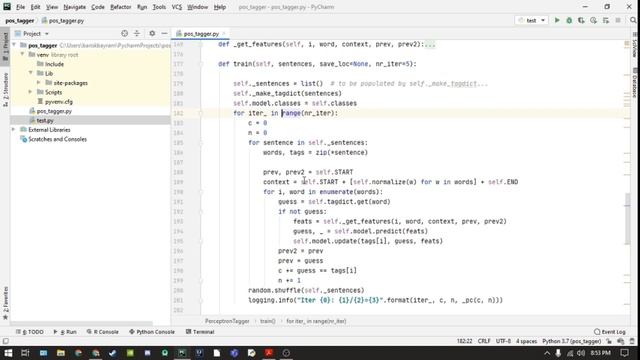The width and height of the screenshot is (640, 360).
Task: Expand External Libraries node
Action: [x=13, y=129]
